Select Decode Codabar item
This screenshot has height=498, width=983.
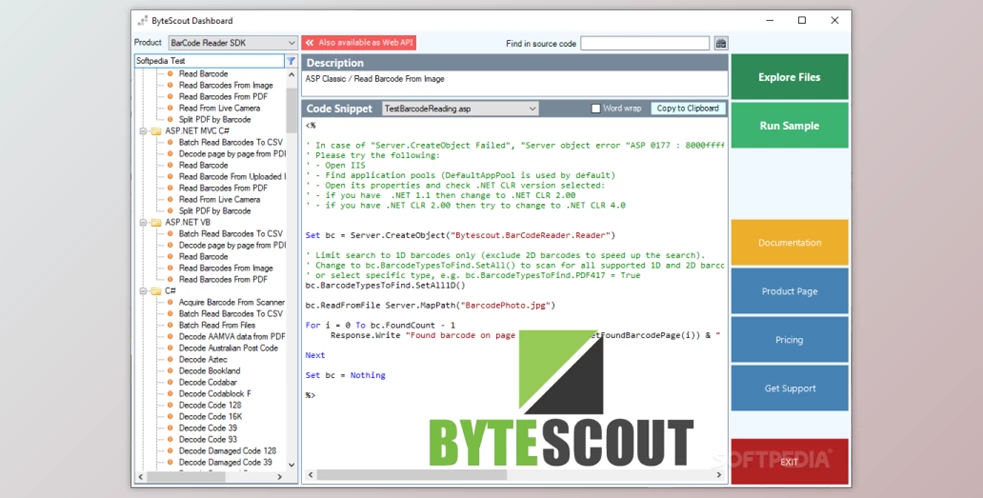(208, 382)
